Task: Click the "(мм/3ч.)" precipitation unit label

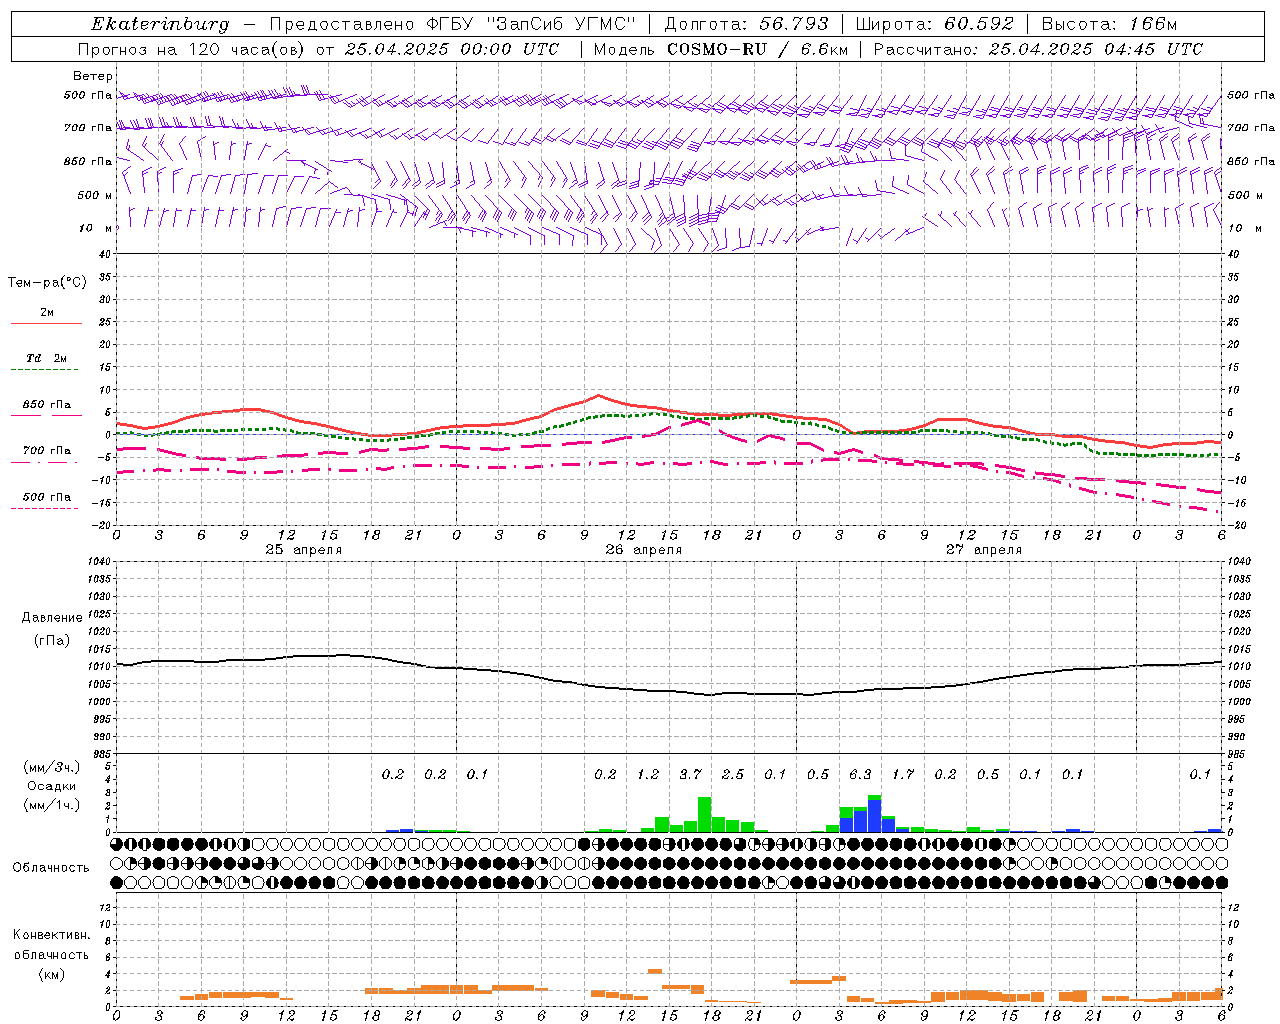Action: [x=51, y=767]
